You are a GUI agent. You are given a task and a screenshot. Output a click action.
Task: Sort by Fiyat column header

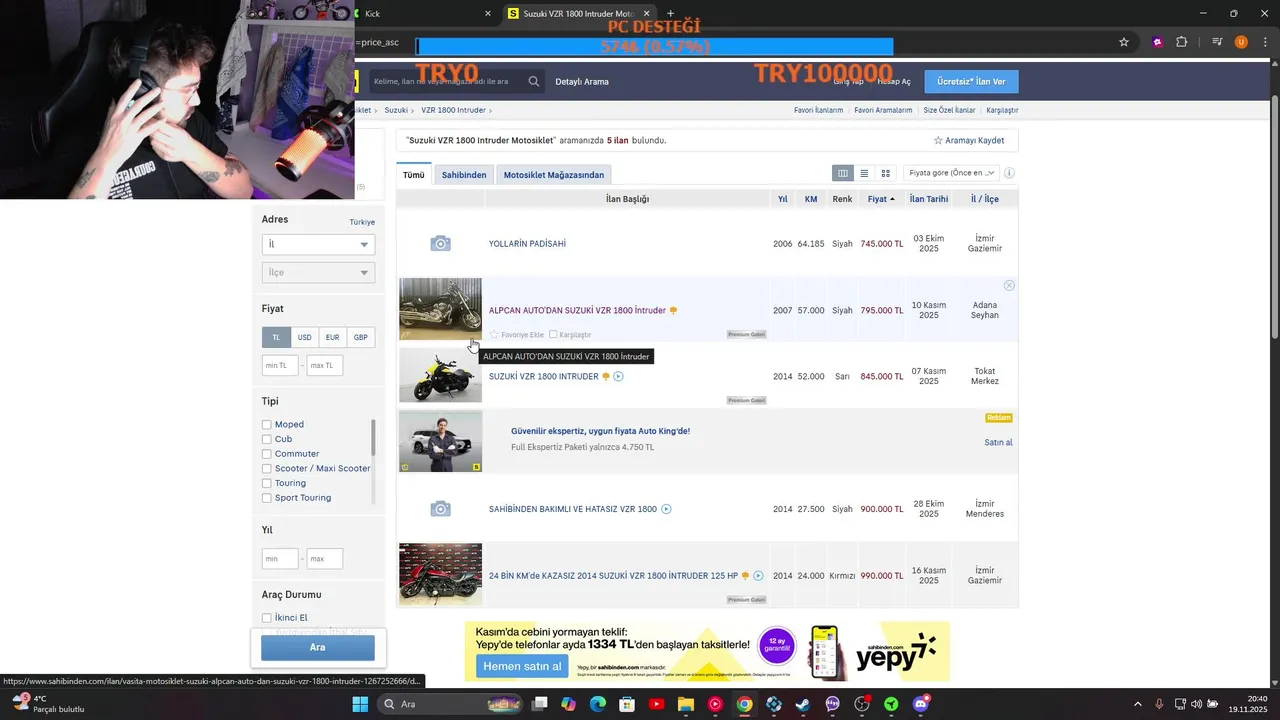coord(881,199)
